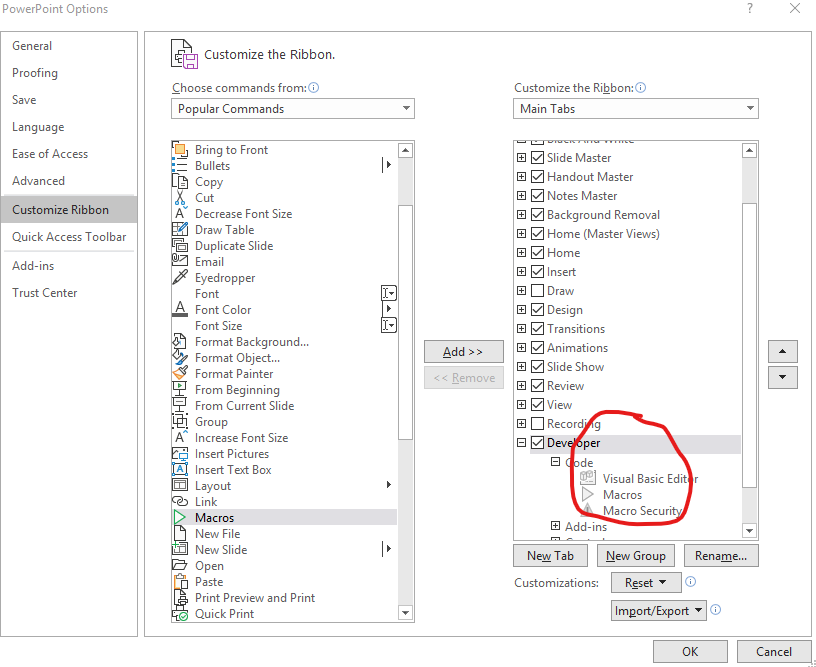The width and height of the screenshot is (816, 667).
Task: Click the From Current Slide icon
Action: [180, 406]
